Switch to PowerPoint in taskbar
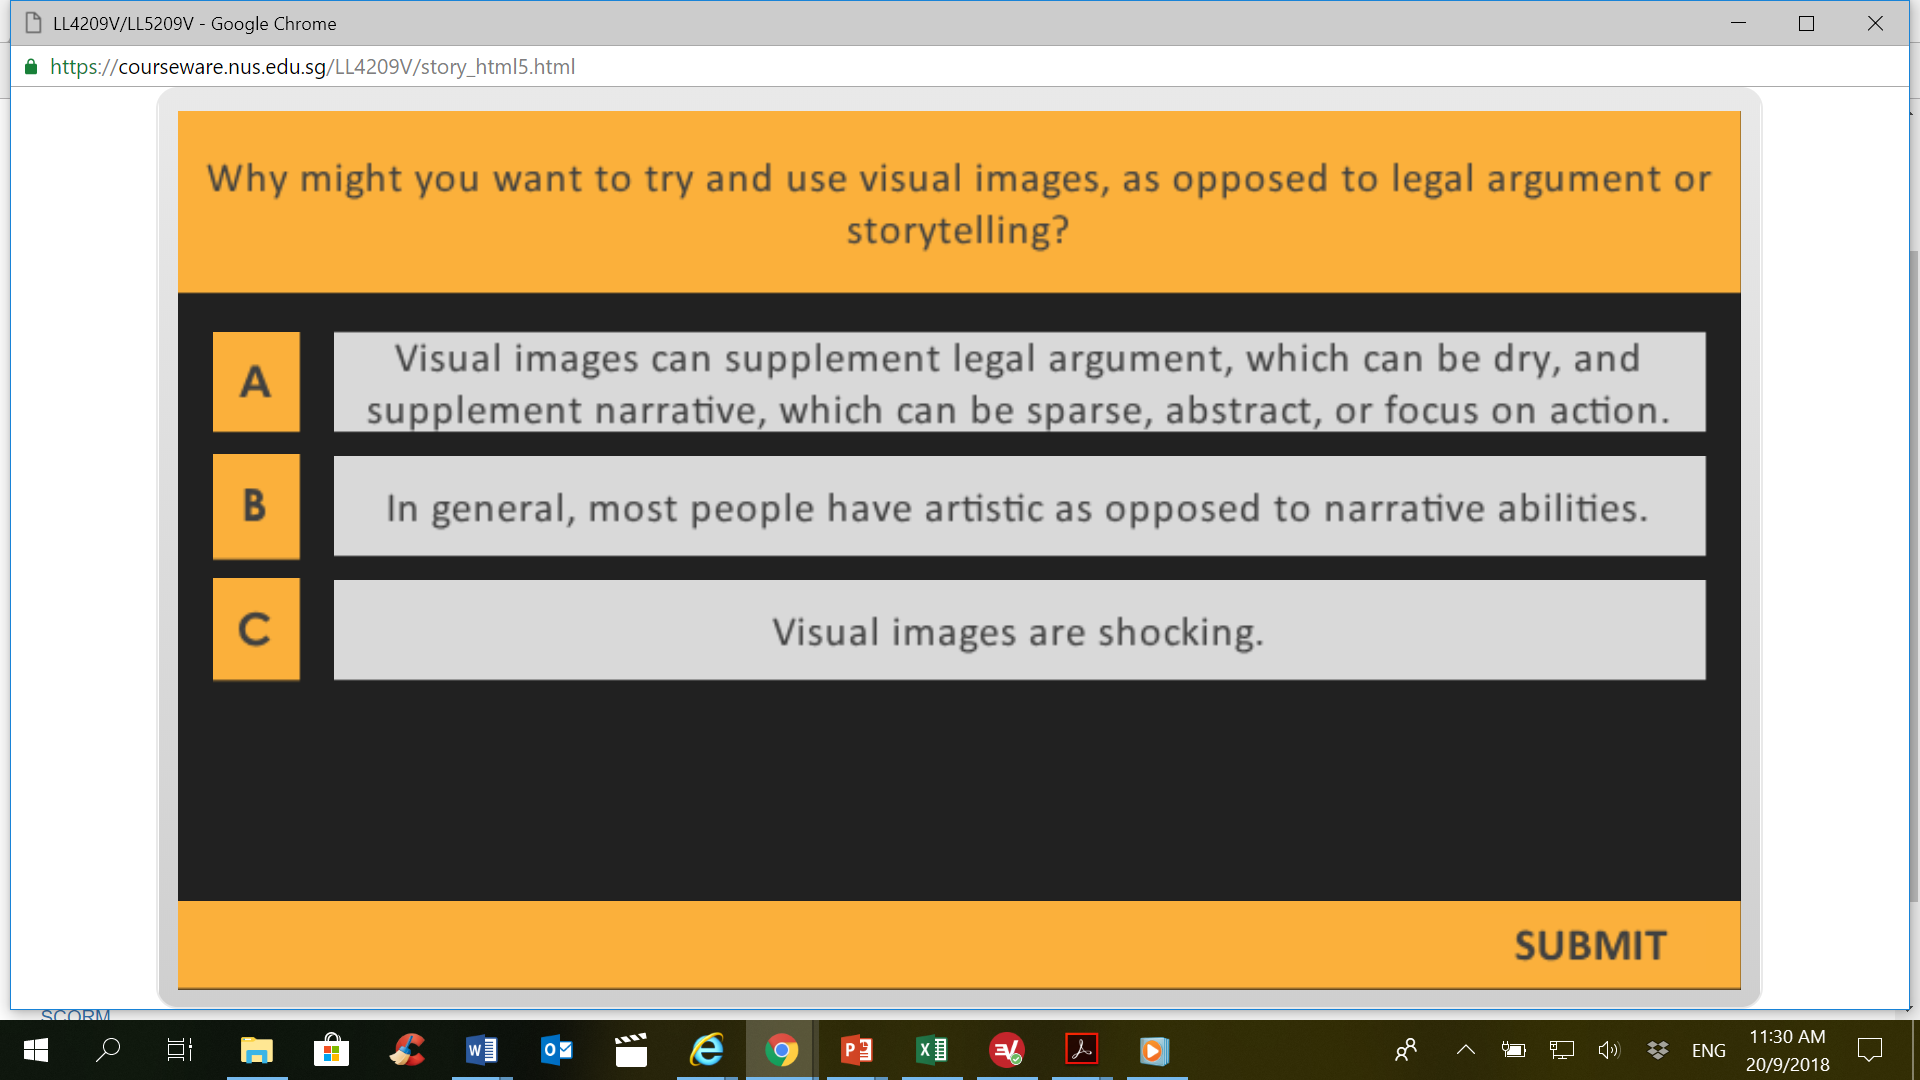Screen dimensions: 1920x1080 [857, 1050]
